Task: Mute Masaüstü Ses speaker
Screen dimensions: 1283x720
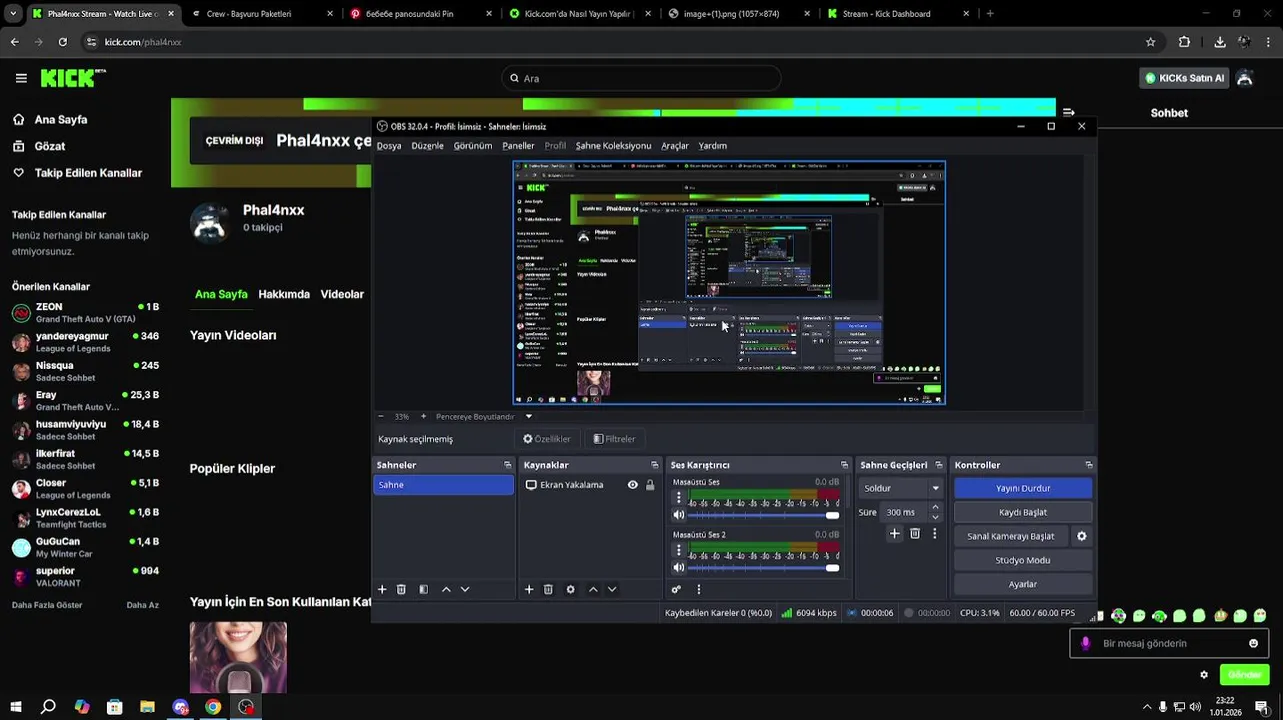Action: point(679,515)
